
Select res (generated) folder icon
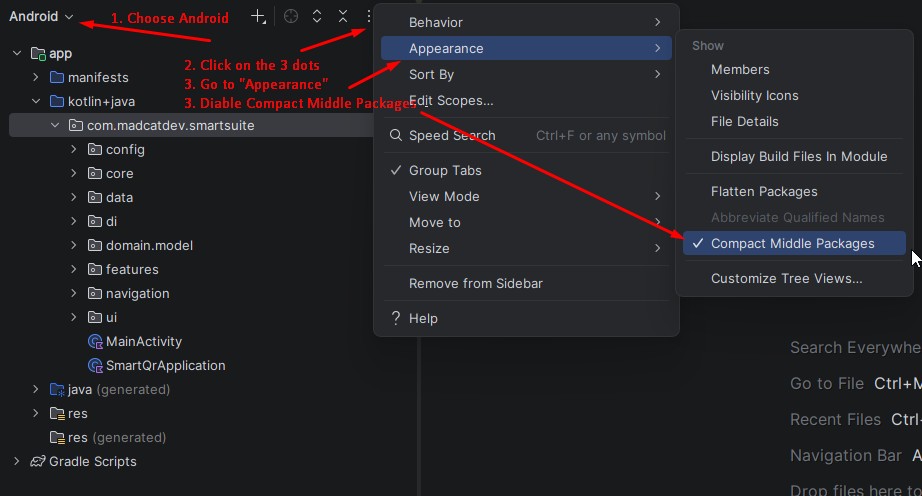point(57,438)
